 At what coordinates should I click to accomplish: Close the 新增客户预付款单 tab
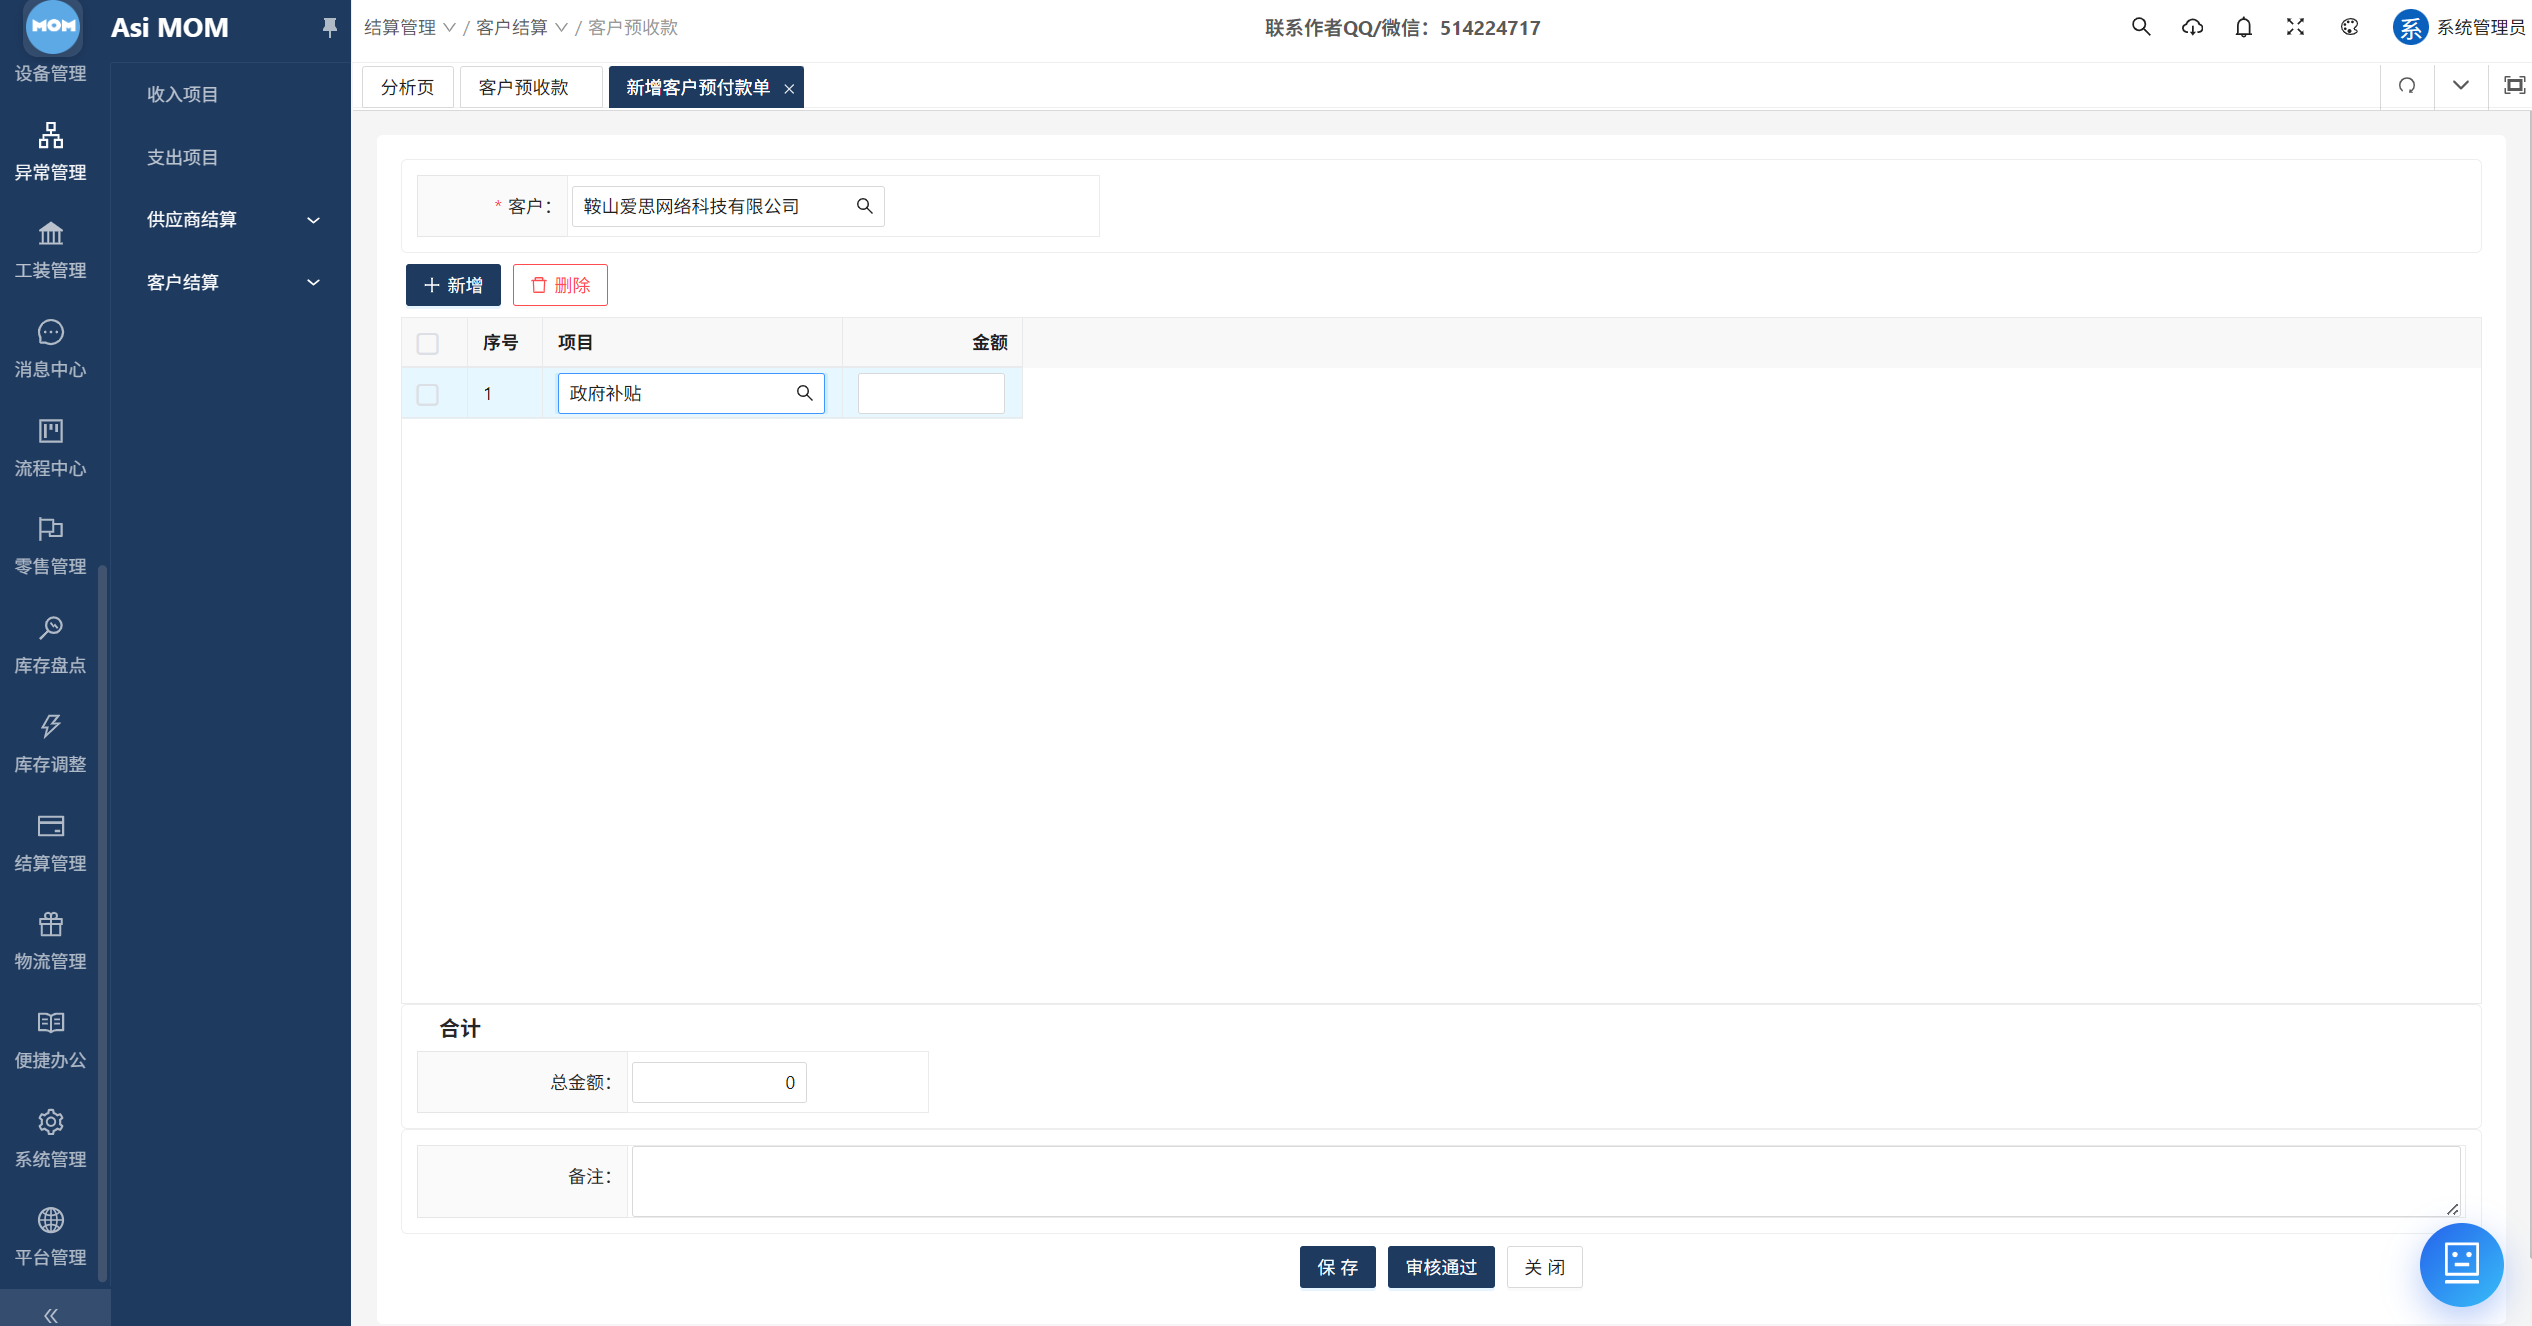pyautogui.click(x=789, y=89)
